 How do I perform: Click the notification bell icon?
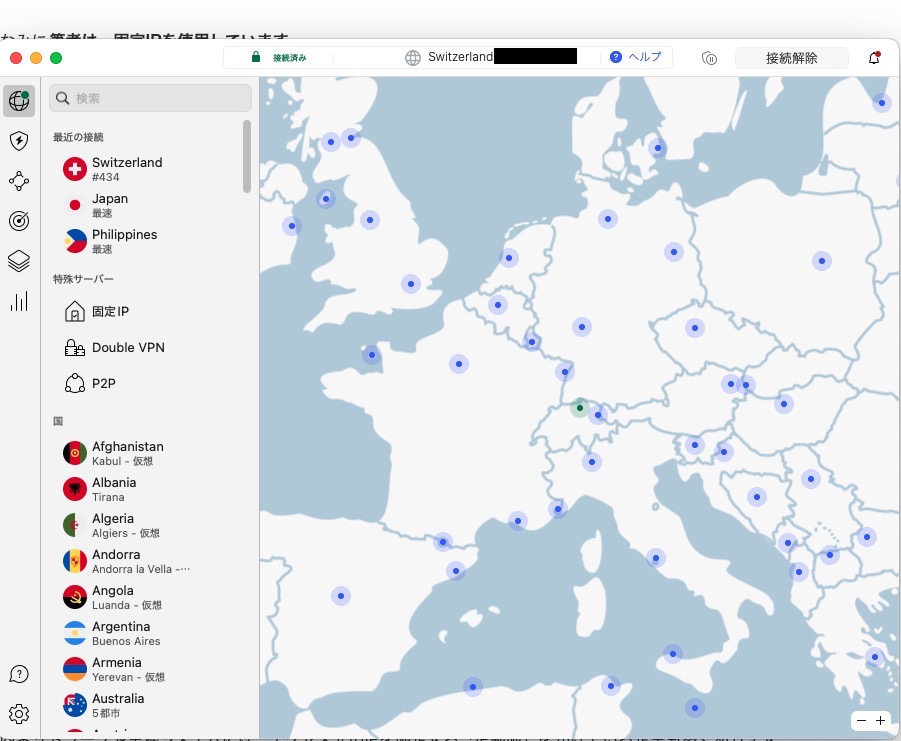(874, 58)
